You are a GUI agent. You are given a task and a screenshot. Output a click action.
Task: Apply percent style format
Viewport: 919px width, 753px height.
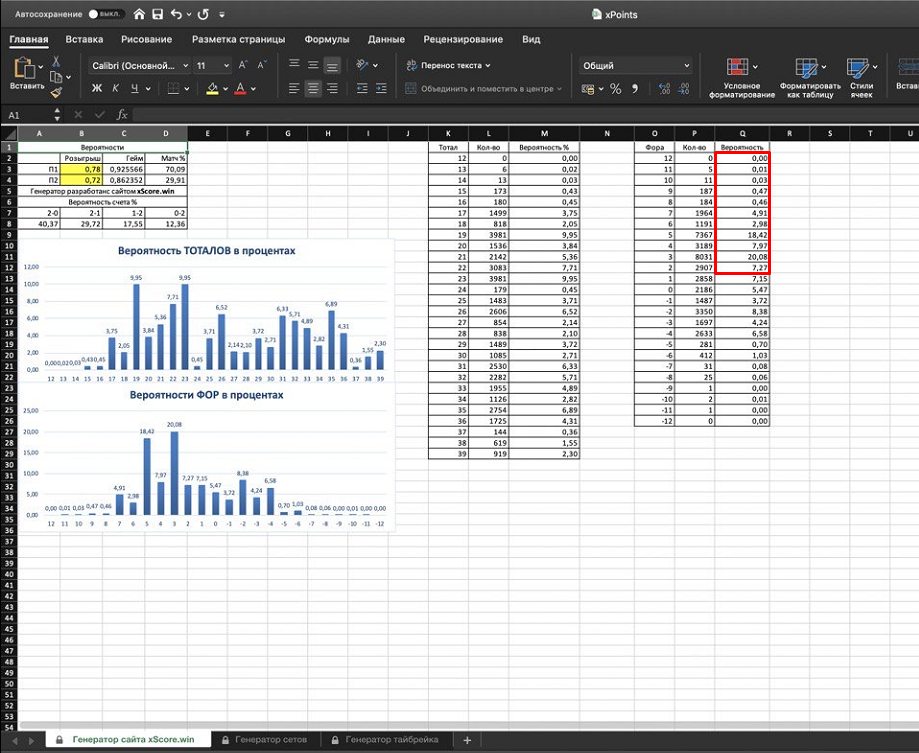pyautogui.click(x=615, y=88)
